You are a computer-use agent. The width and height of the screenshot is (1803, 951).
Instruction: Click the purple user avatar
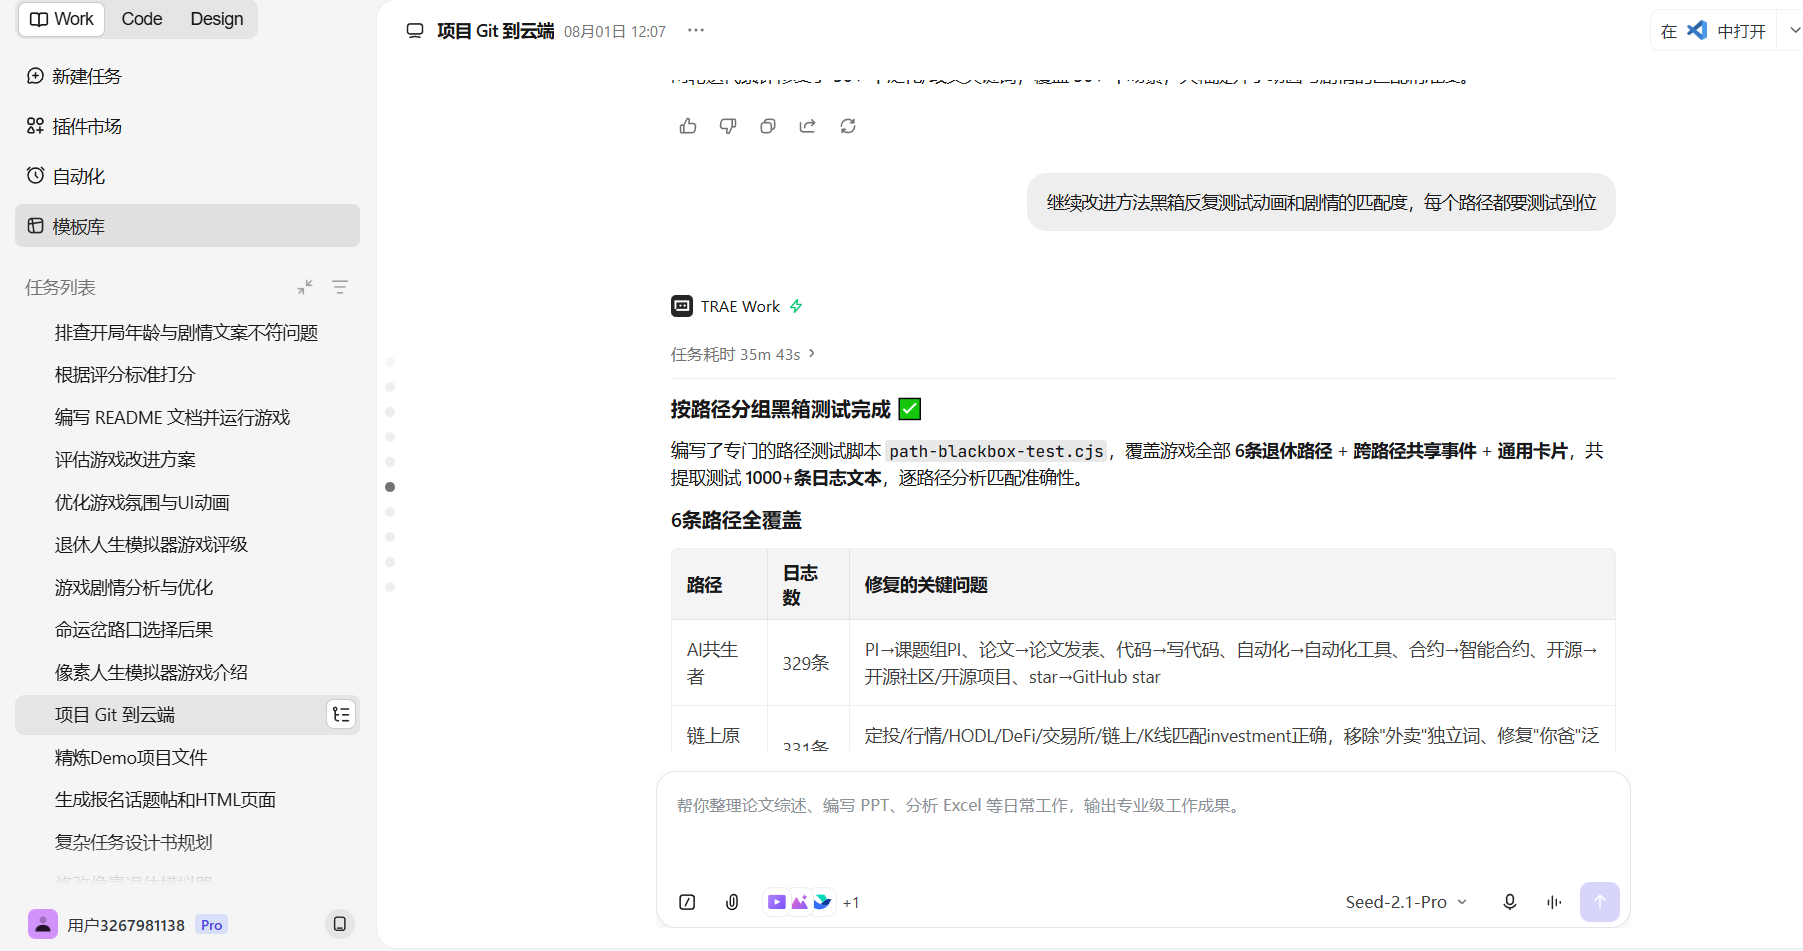[x=43, y=924]
